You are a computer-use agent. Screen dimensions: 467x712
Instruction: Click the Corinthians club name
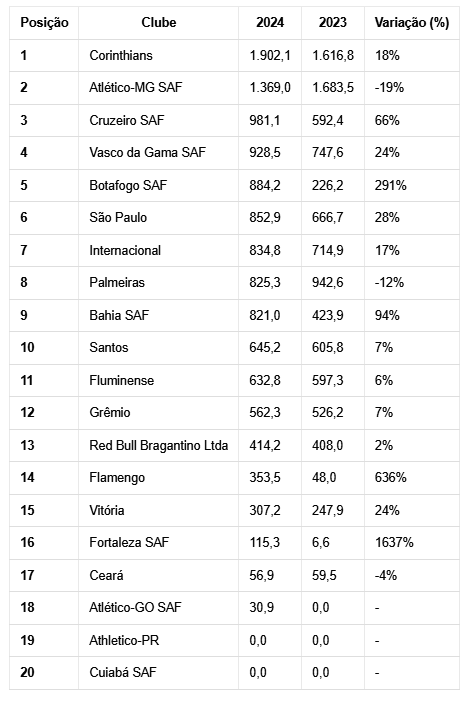click(x=121, y=55)
